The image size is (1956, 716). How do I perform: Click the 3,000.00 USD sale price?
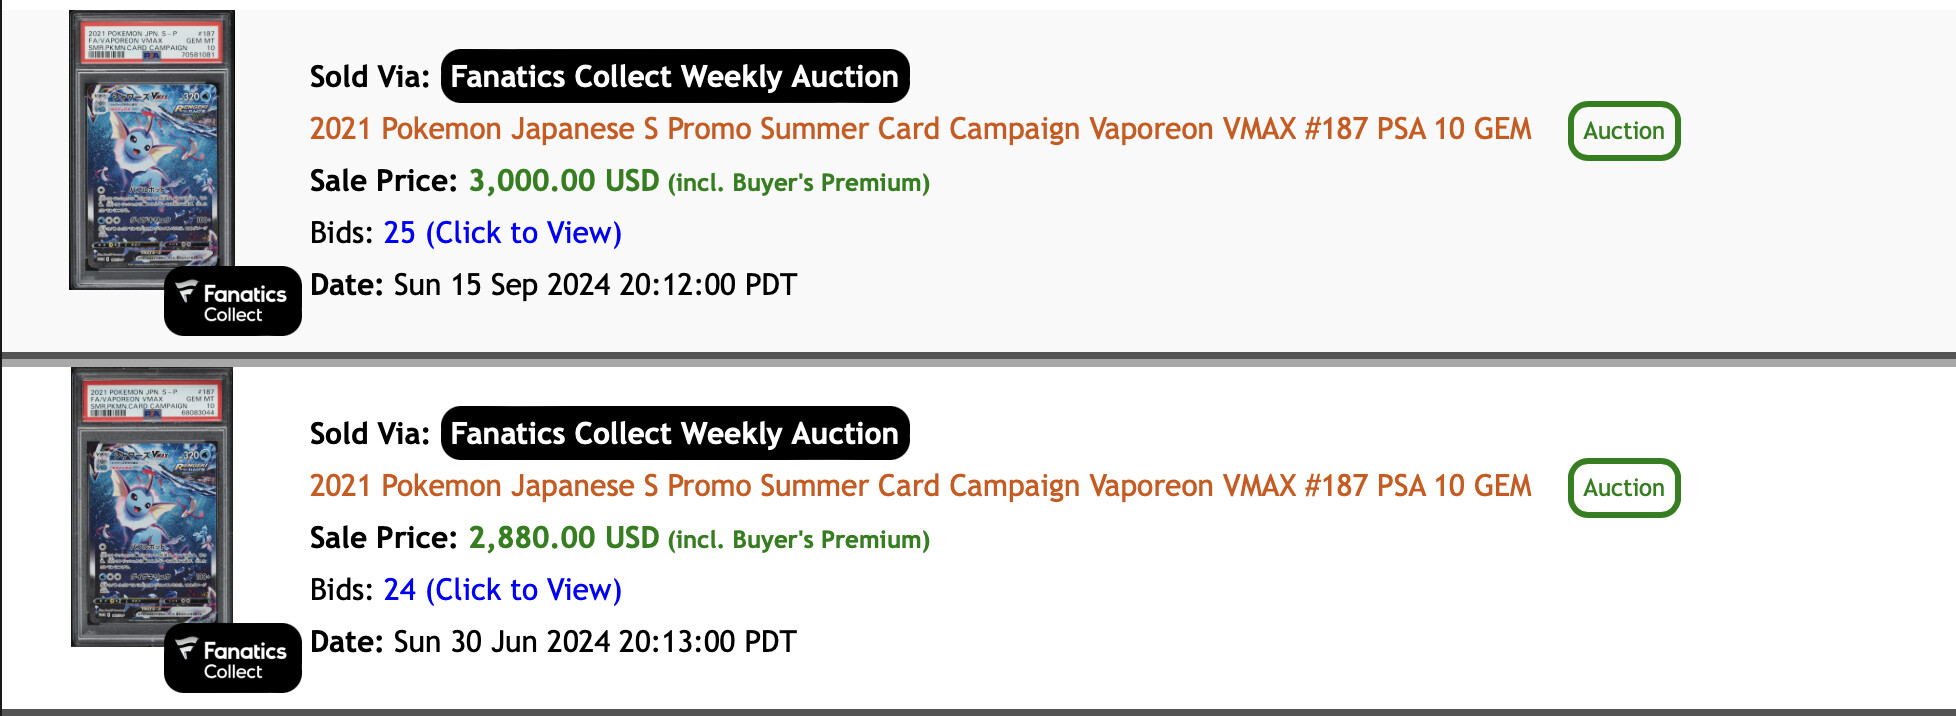(x=564, y=181)
